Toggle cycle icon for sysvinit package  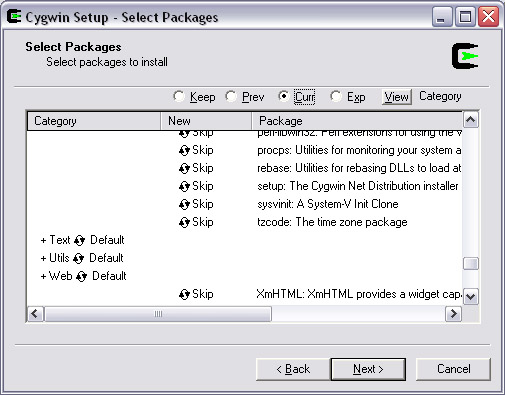pos(184,205)
